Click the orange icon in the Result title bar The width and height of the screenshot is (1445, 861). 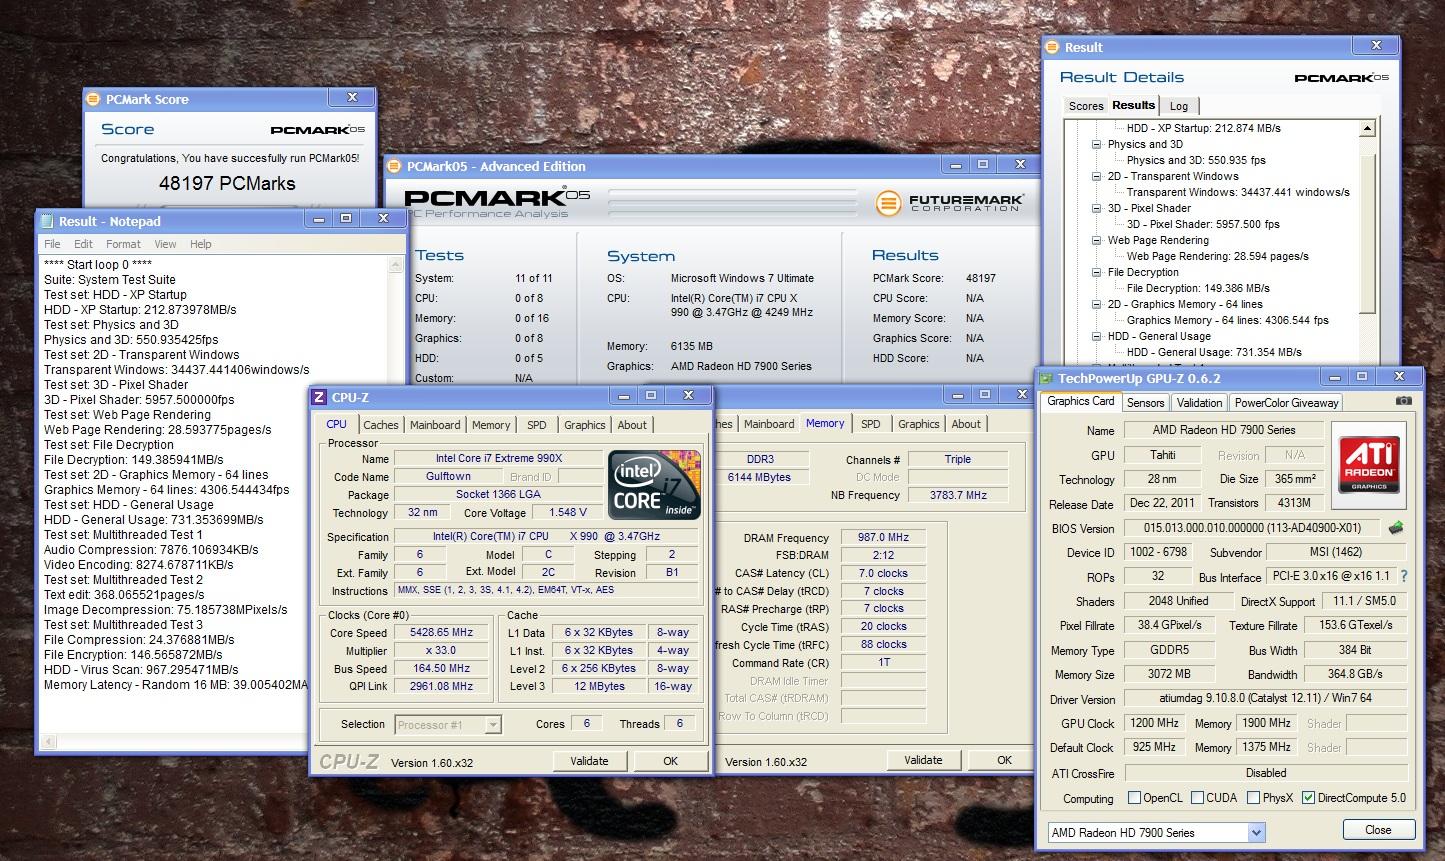point(1053,47)
